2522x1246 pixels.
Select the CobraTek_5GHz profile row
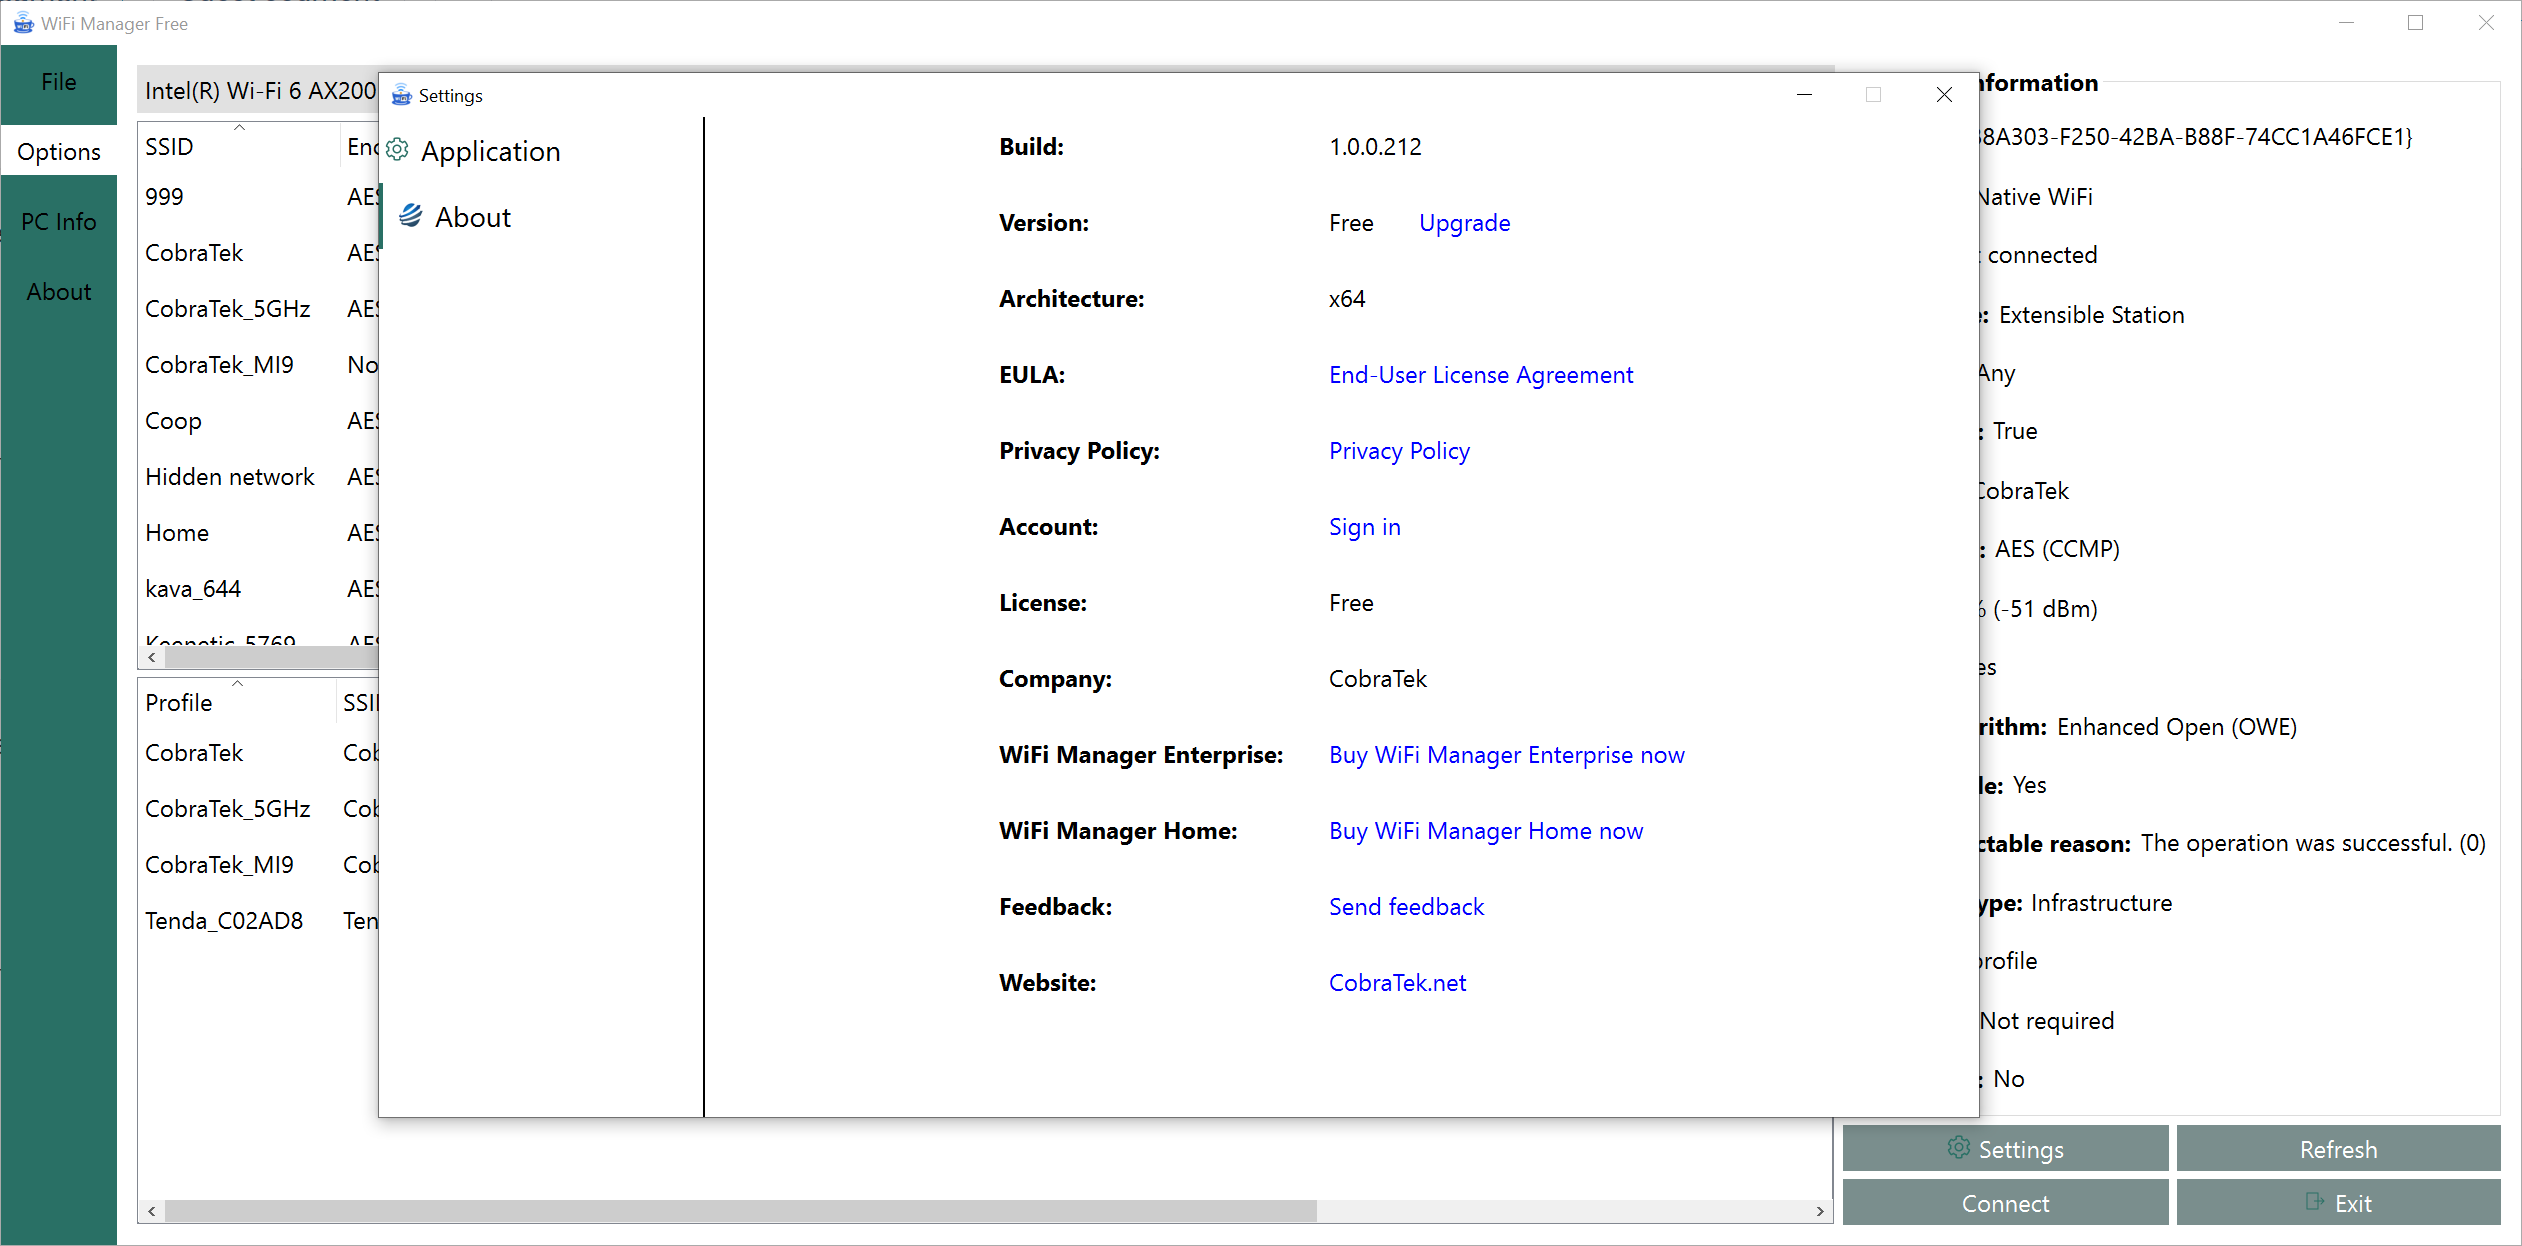point(258,809)
